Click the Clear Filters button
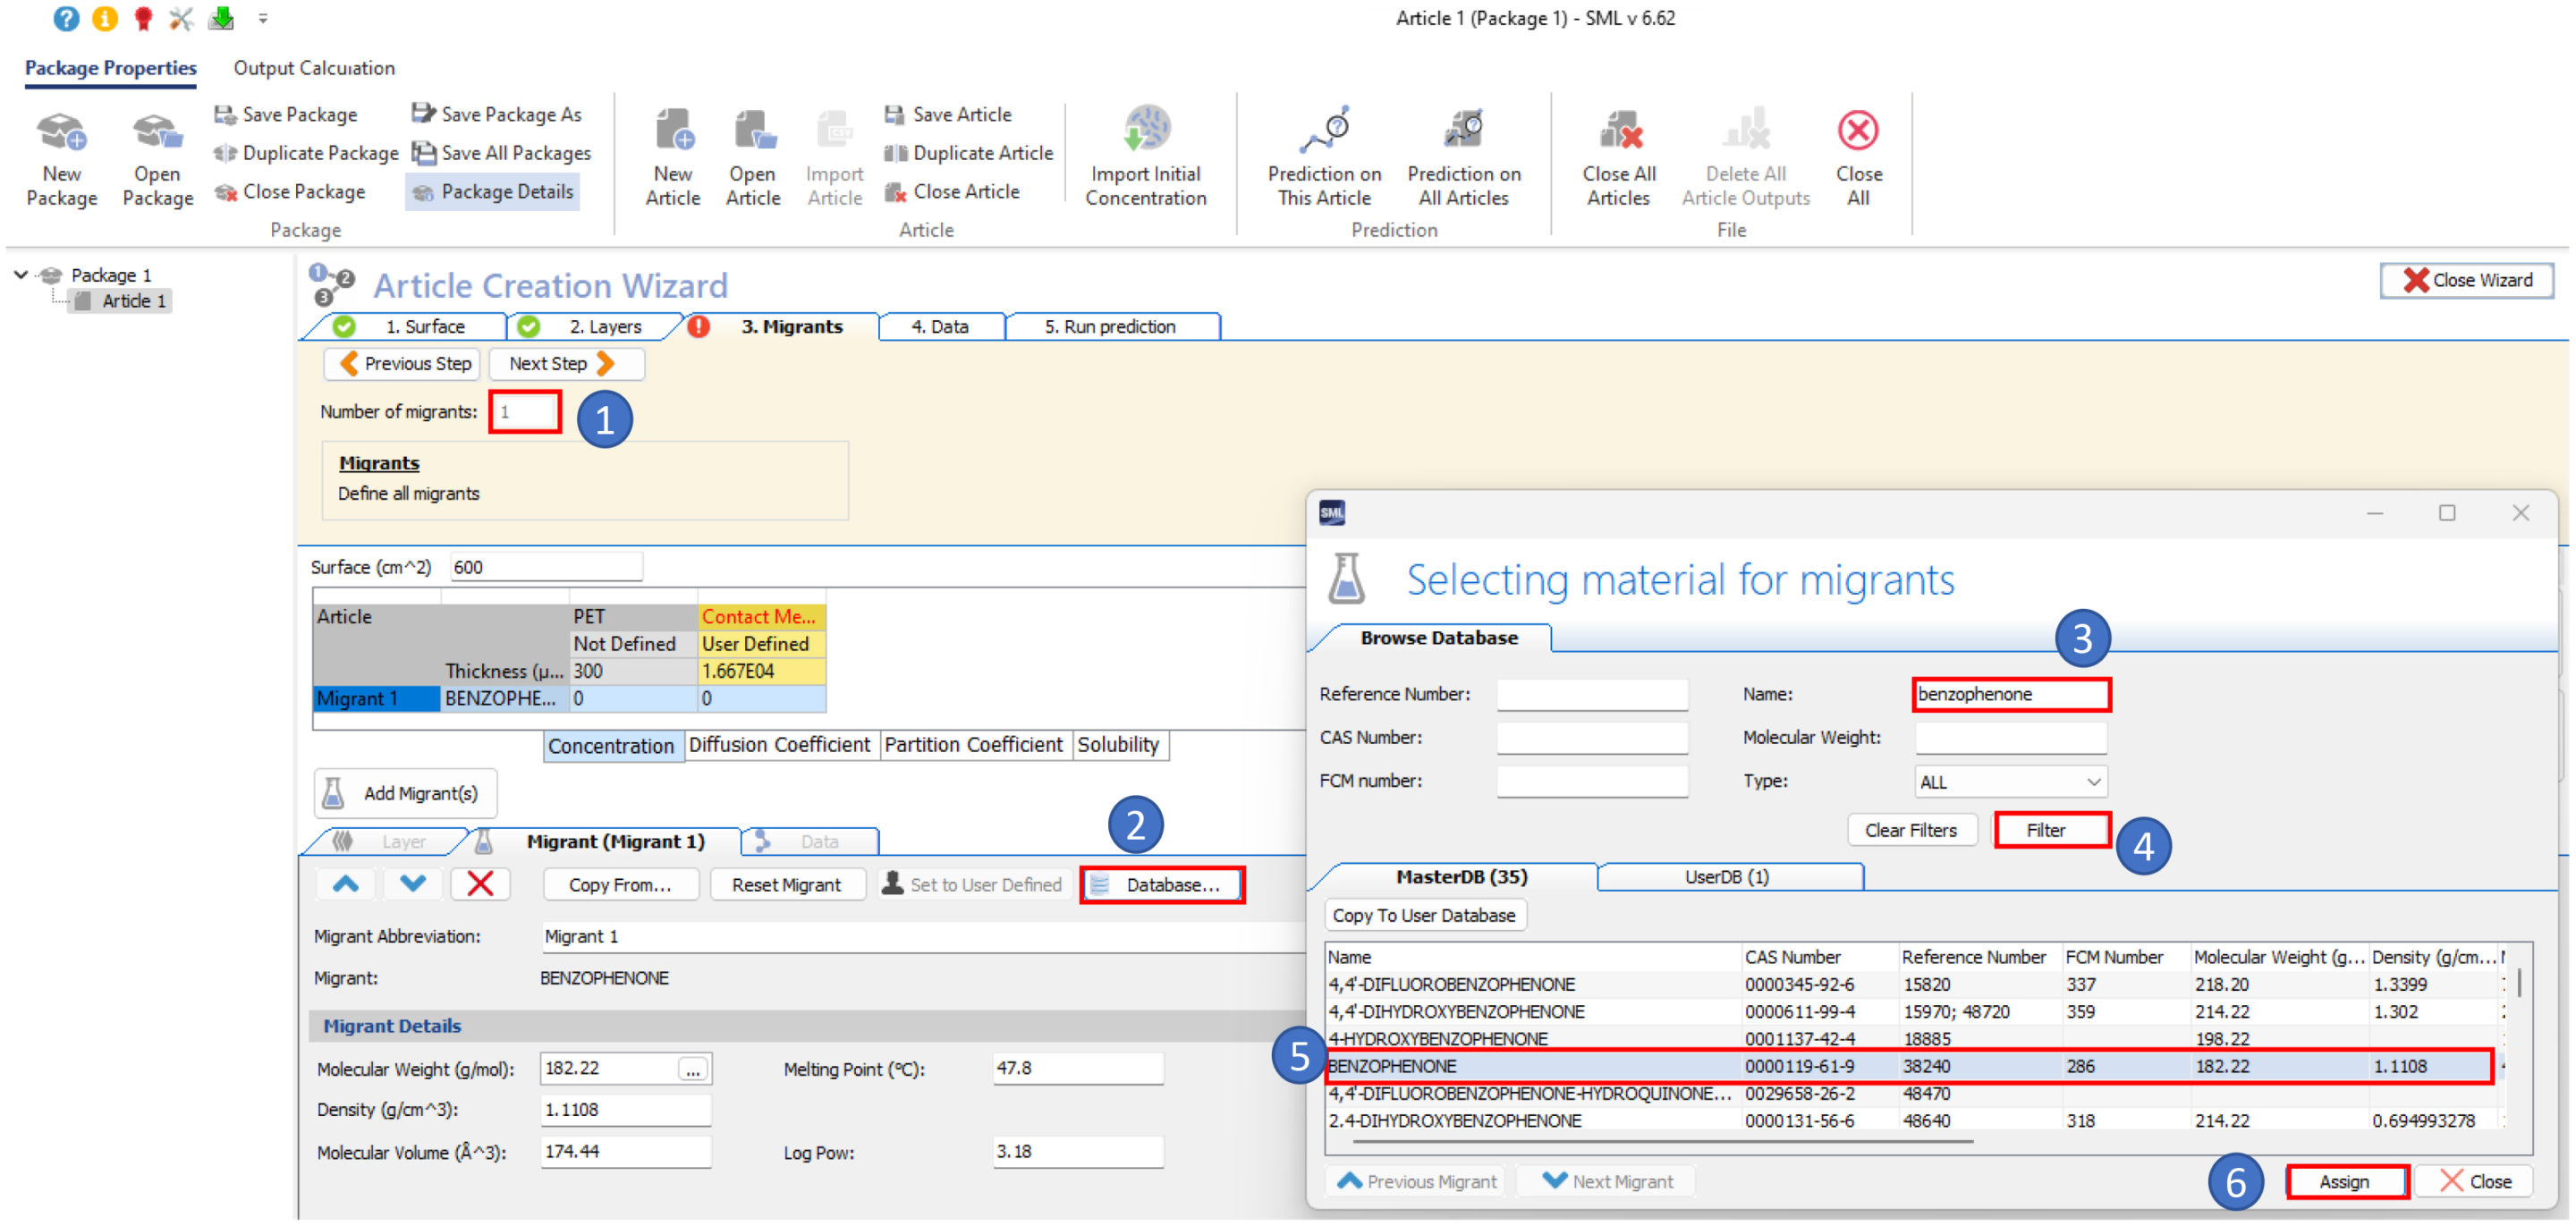The width and height of the screenshot is (2576, 1226). 1911,831
